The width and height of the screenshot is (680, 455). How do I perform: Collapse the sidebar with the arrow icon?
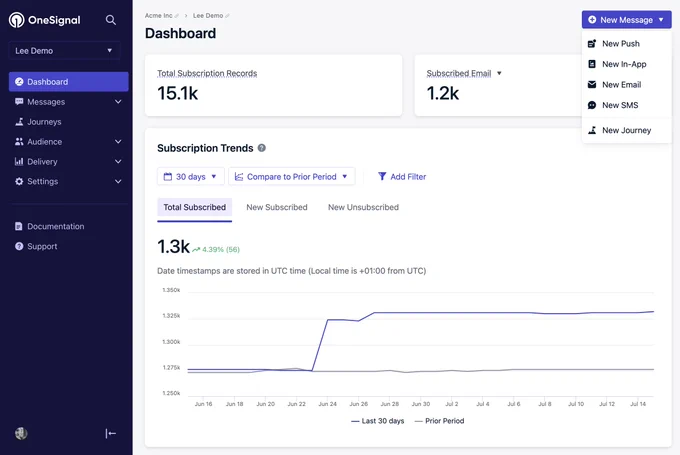[x=111, y=433]
